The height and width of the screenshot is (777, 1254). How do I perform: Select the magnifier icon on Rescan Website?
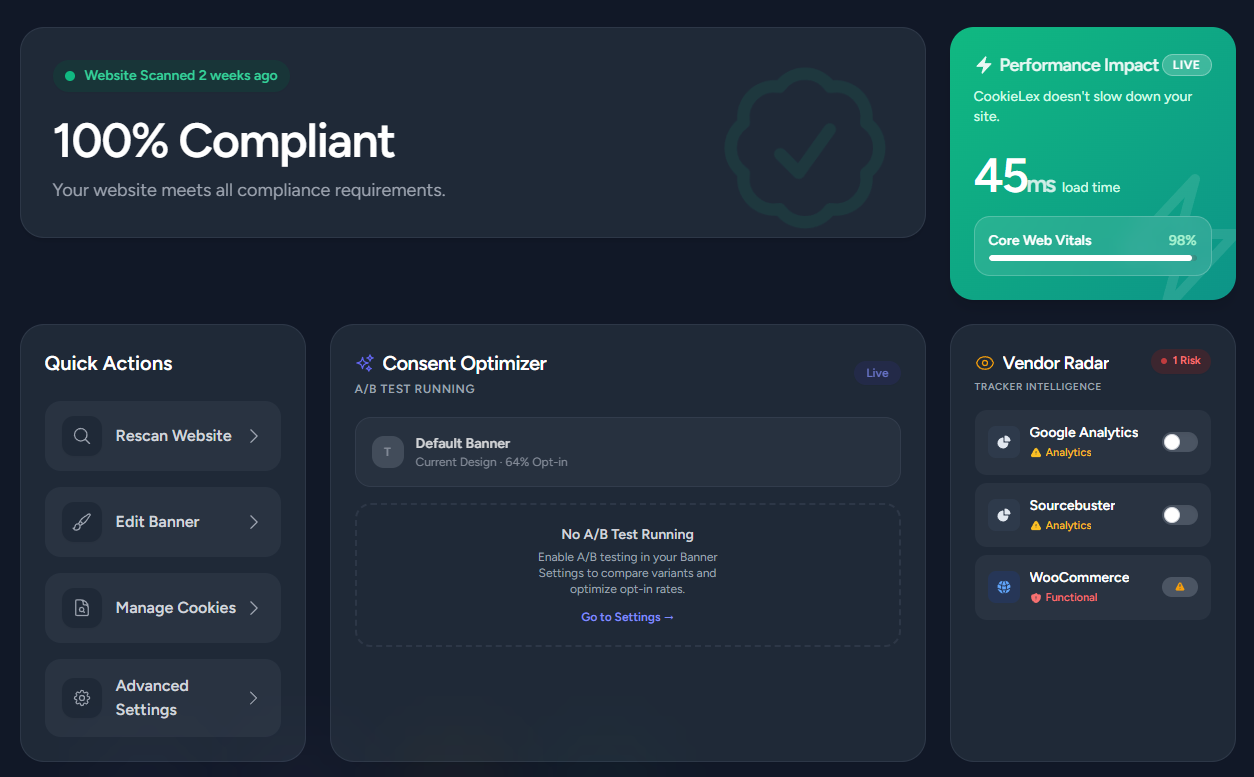[82, 436]
